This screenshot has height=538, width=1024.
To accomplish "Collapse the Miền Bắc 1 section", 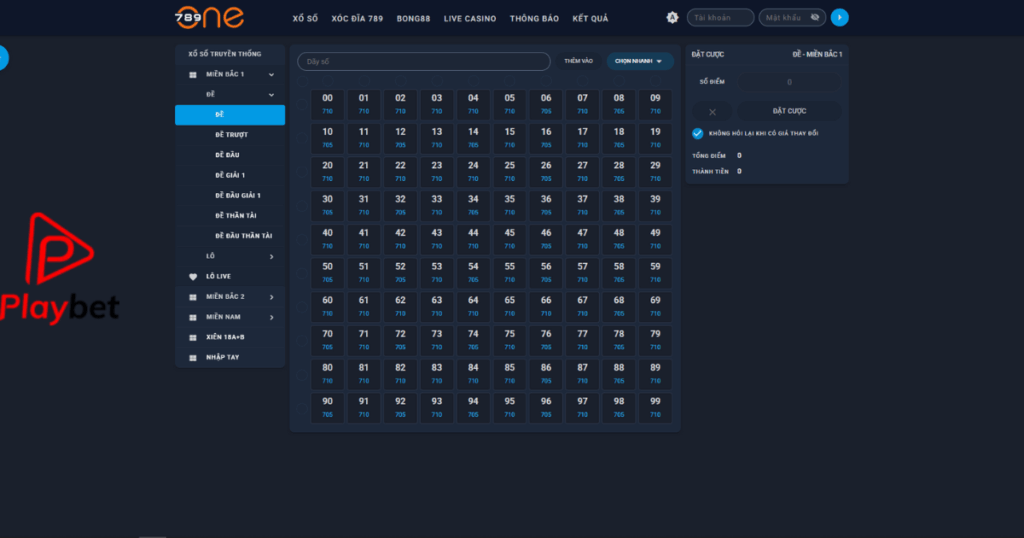I will coord(271,74).
